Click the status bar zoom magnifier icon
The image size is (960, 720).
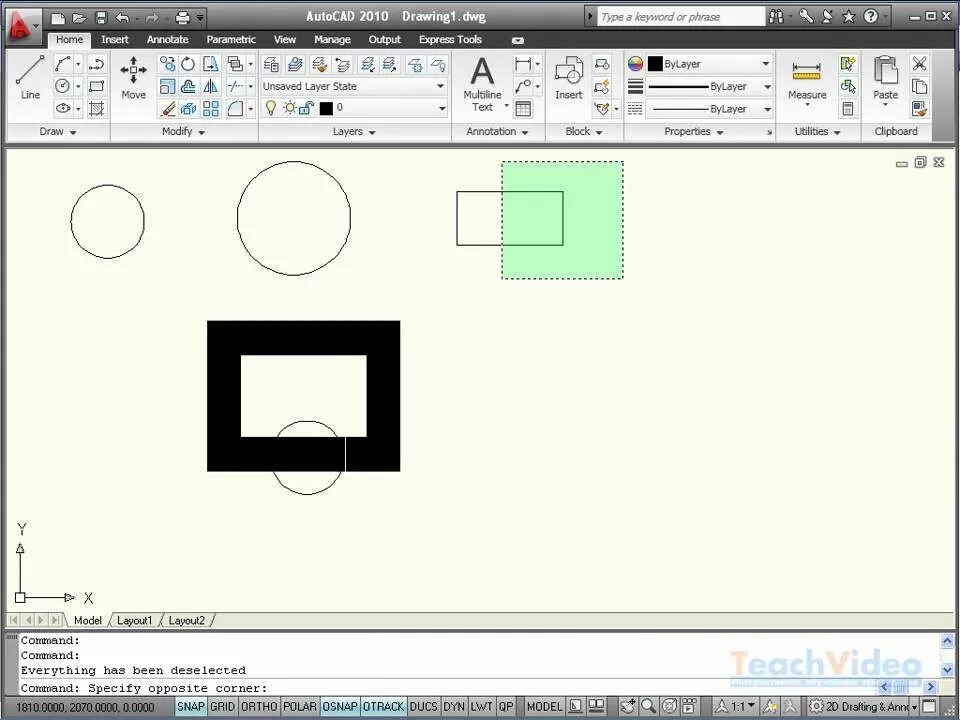point(648,706)
